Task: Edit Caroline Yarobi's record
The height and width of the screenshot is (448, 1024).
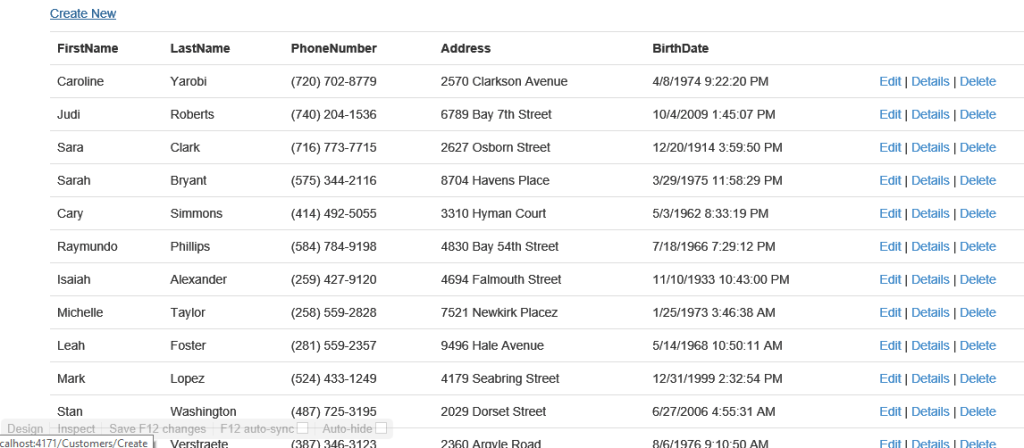Action: click(890, 82)
